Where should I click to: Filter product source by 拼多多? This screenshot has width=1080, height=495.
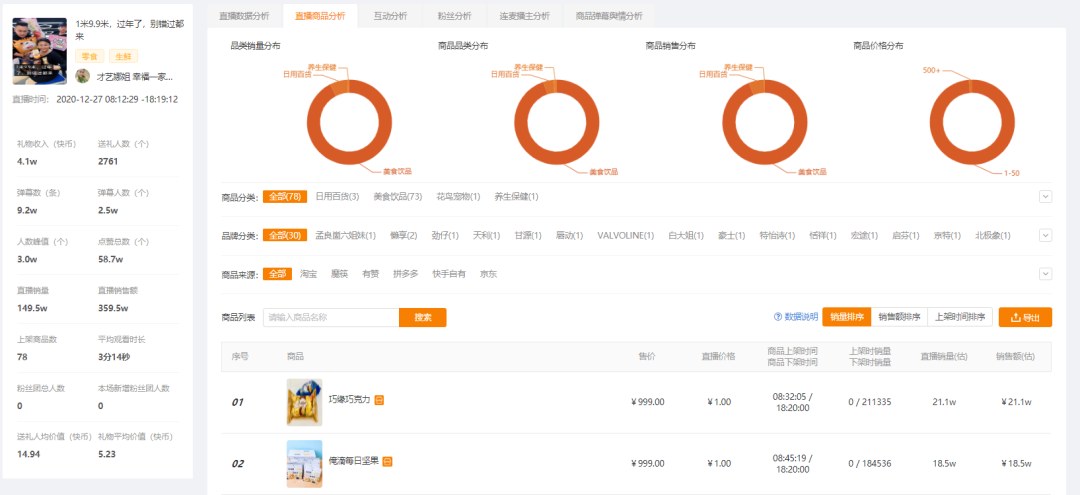406,274
